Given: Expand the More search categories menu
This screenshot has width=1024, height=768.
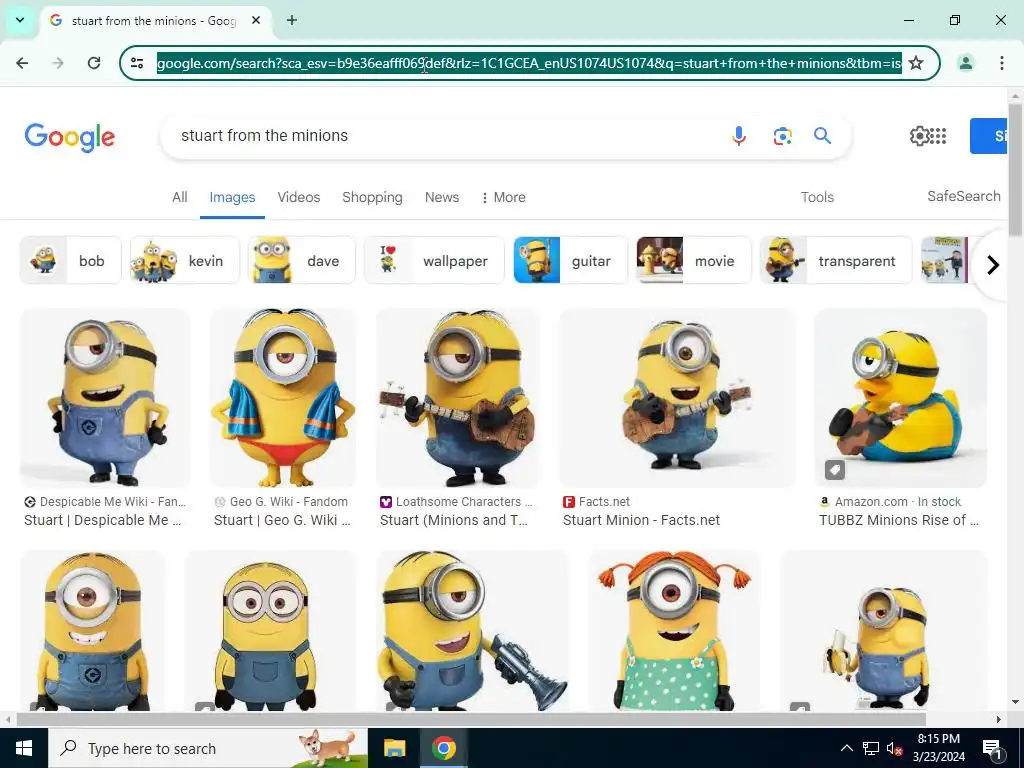Looking at the screenshot, I should click(504, 197).
